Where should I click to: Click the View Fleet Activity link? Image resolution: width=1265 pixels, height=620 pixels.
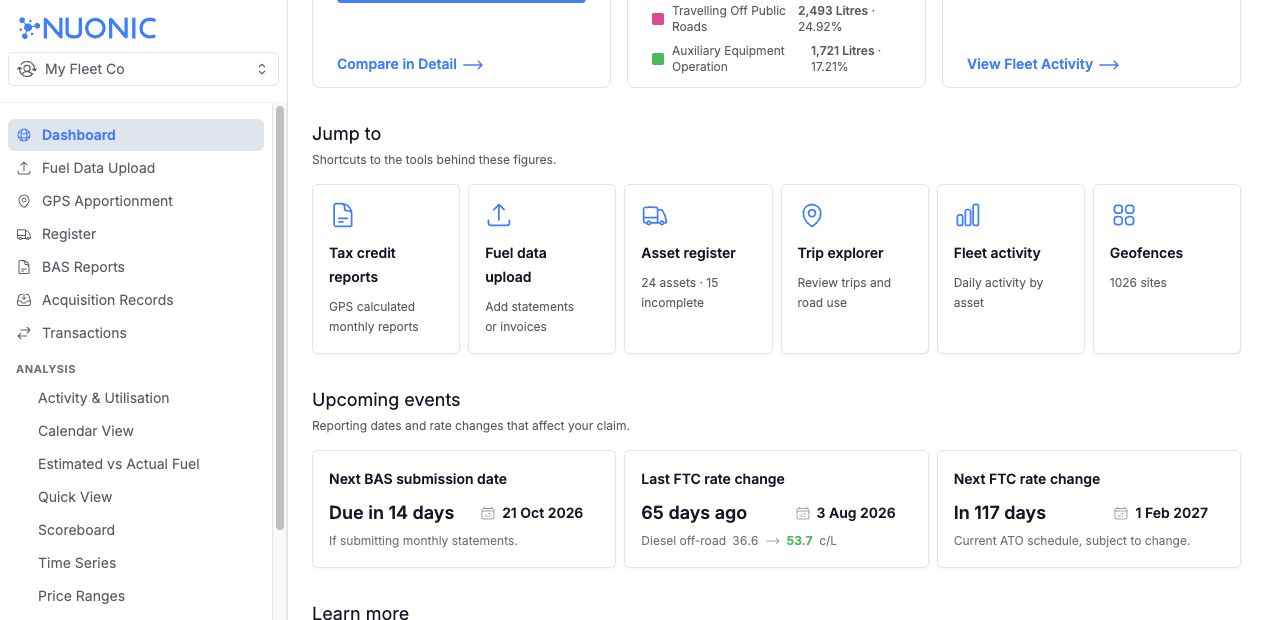1043,64
